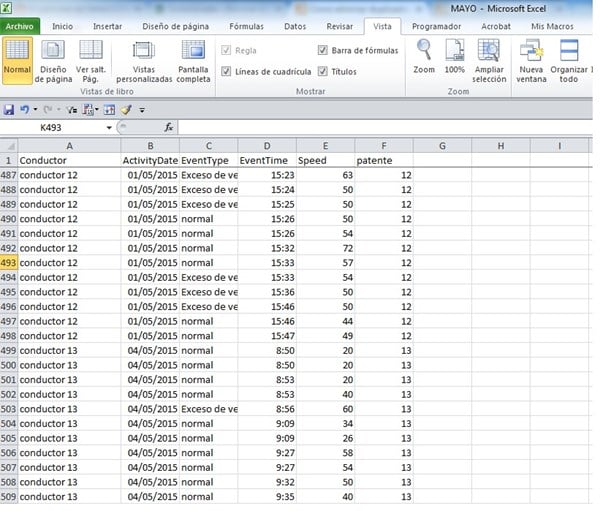Select column D header

267,146
